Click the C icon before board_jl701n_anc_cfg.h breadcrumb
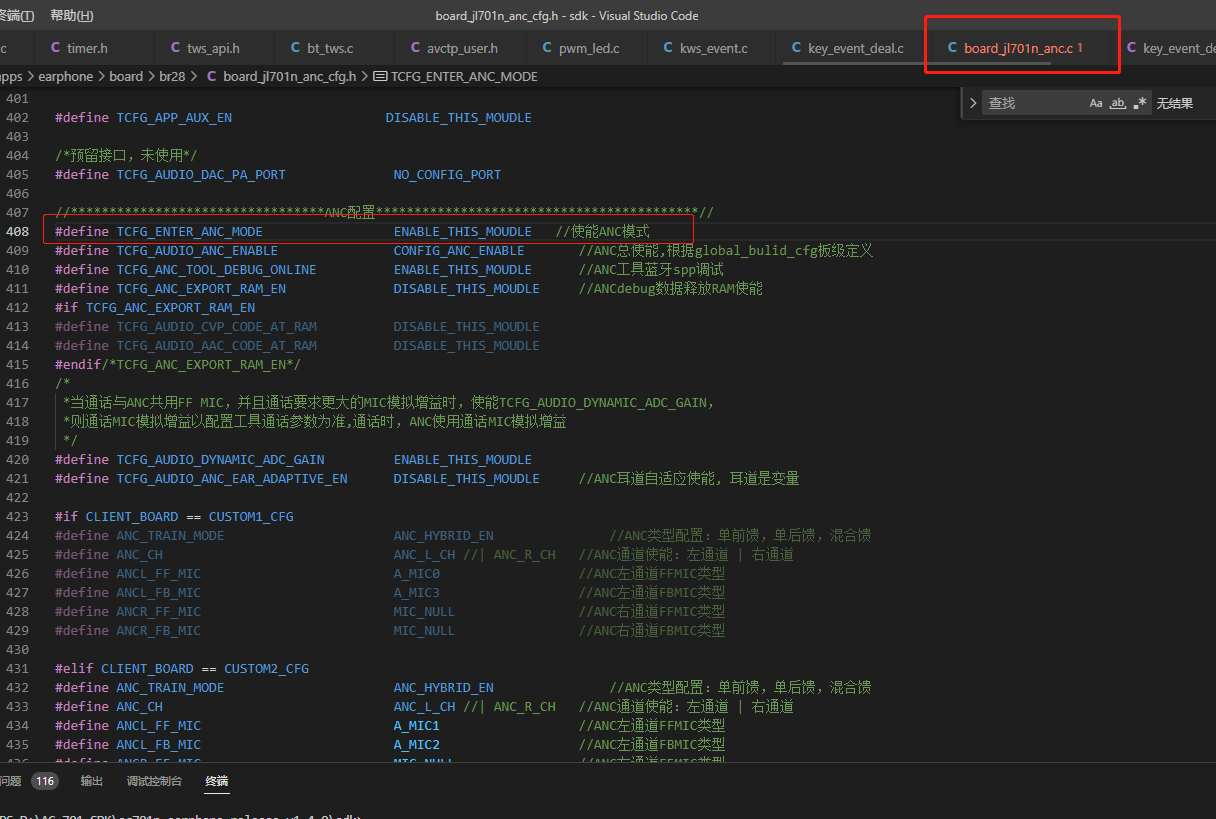Screen dimensions: 1216x819 tap(212, 76)
